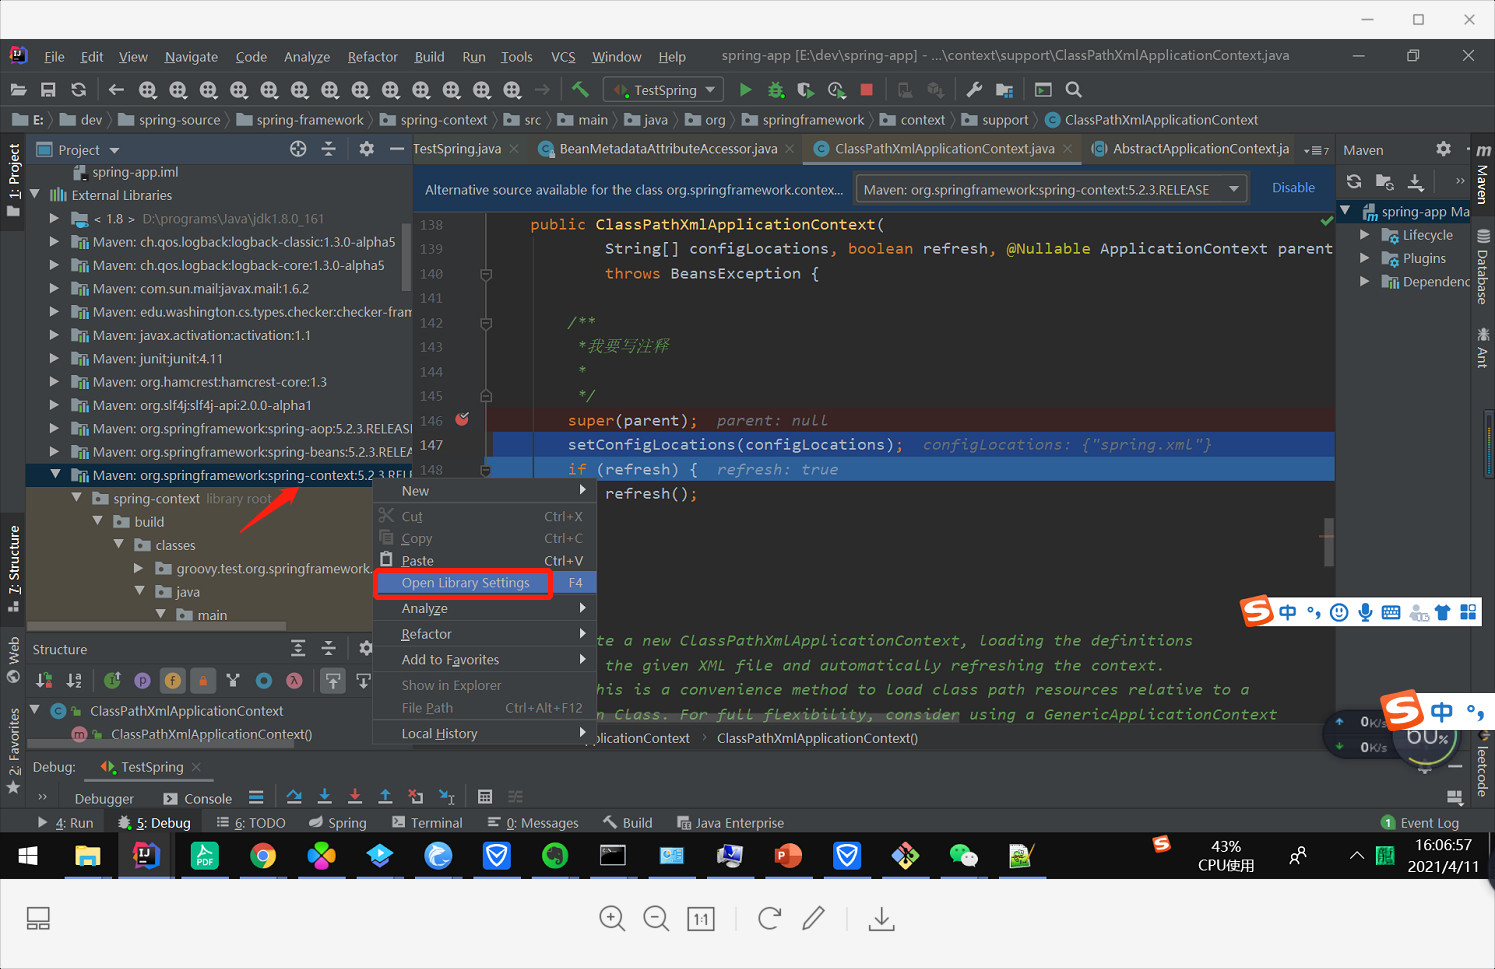
Task: Toggle Sort by Visibility in Structure
Action: pos(44,681)
